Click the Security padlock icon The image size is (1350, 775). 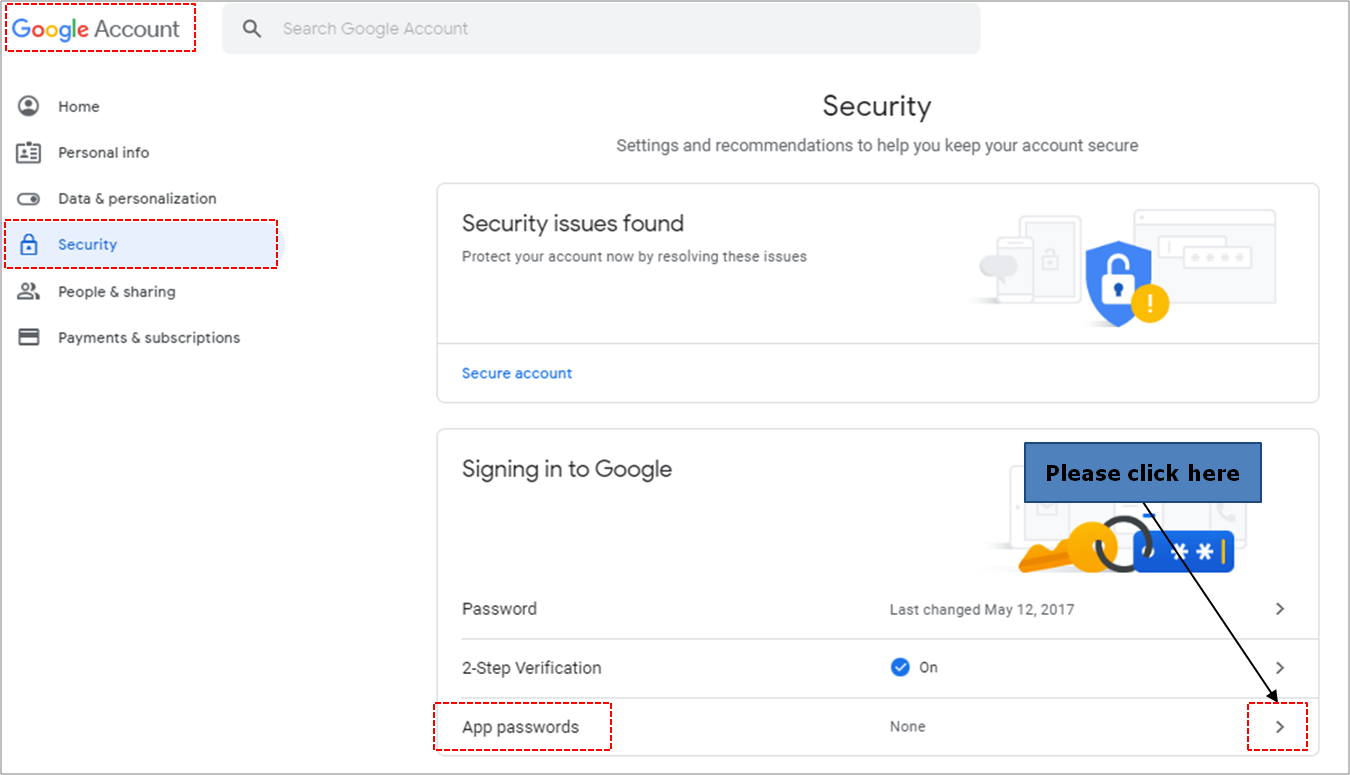(29, 245)
